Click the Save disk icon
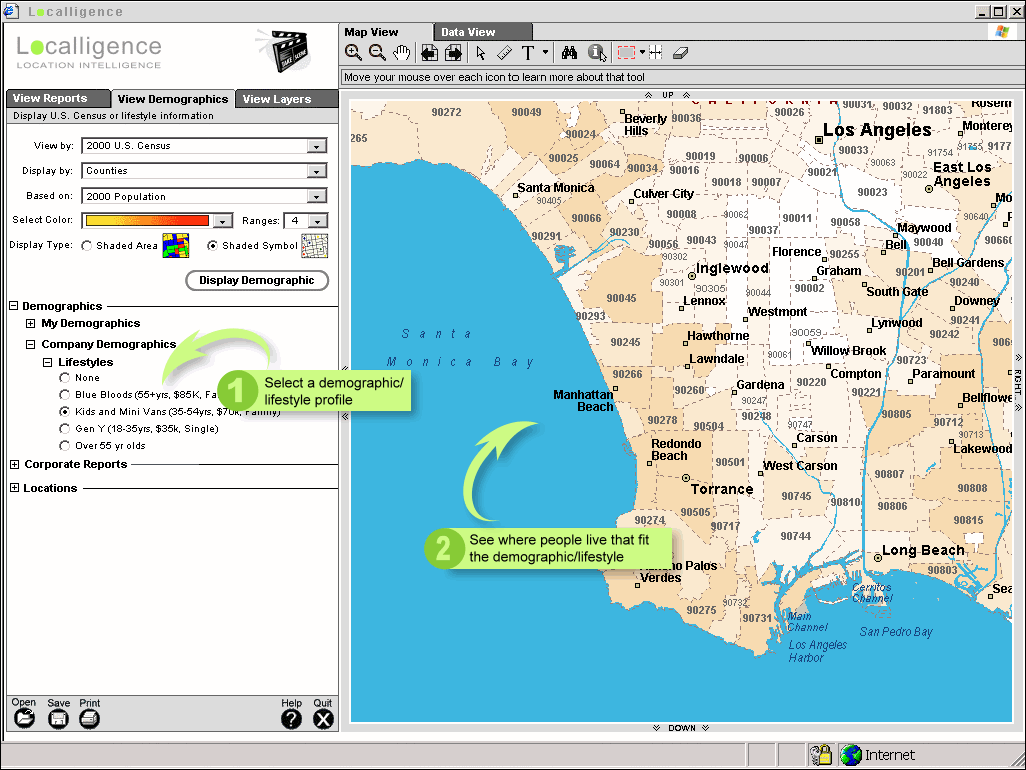The image size is (1026, 770). (58, 719)
